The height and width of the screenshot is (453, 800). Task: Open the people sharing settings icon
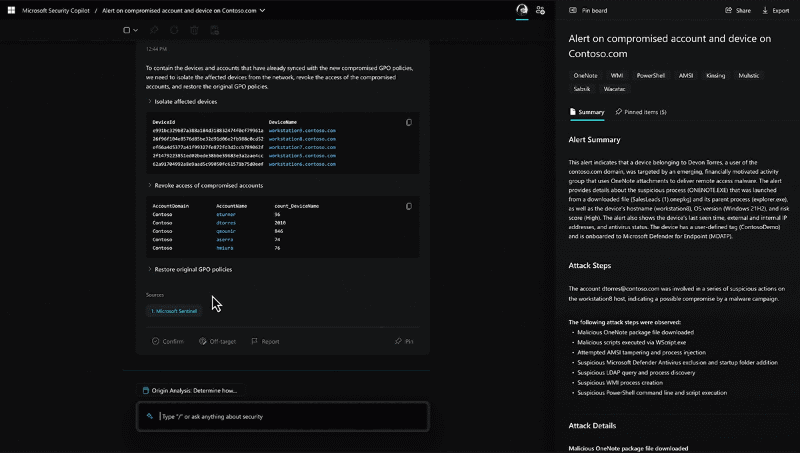click(x=541, y=10)
